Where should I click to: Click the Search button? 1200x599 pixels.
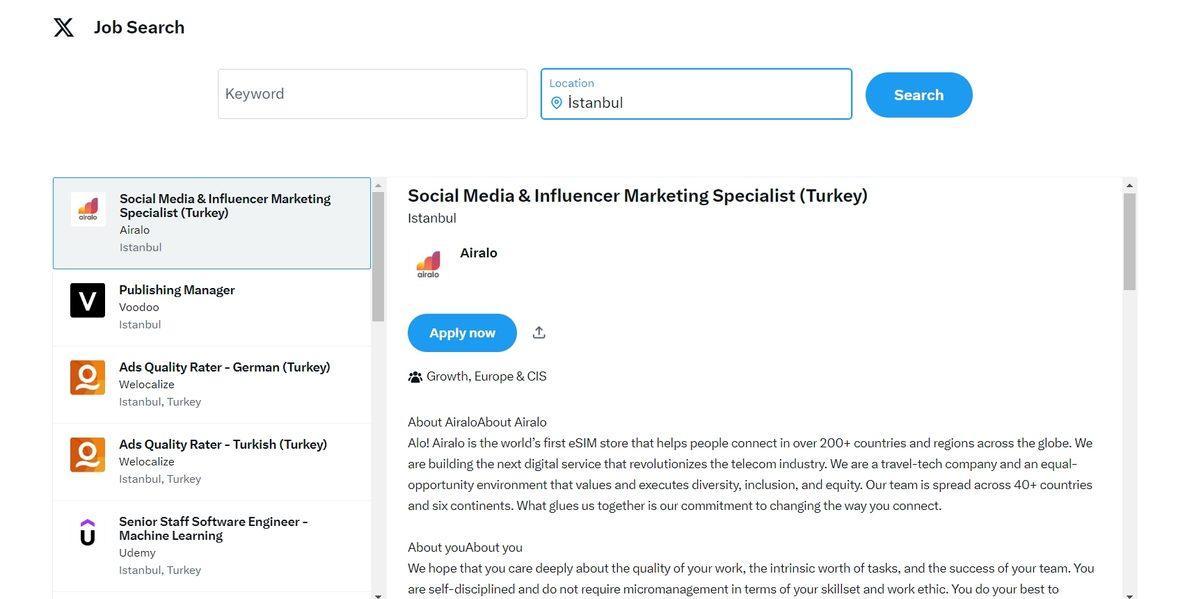tap(918, 93)
